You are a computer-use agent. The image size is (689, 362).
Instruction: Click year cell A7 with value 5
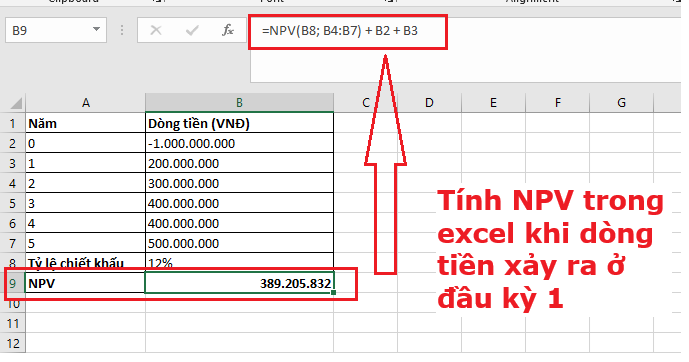(86, 243)
